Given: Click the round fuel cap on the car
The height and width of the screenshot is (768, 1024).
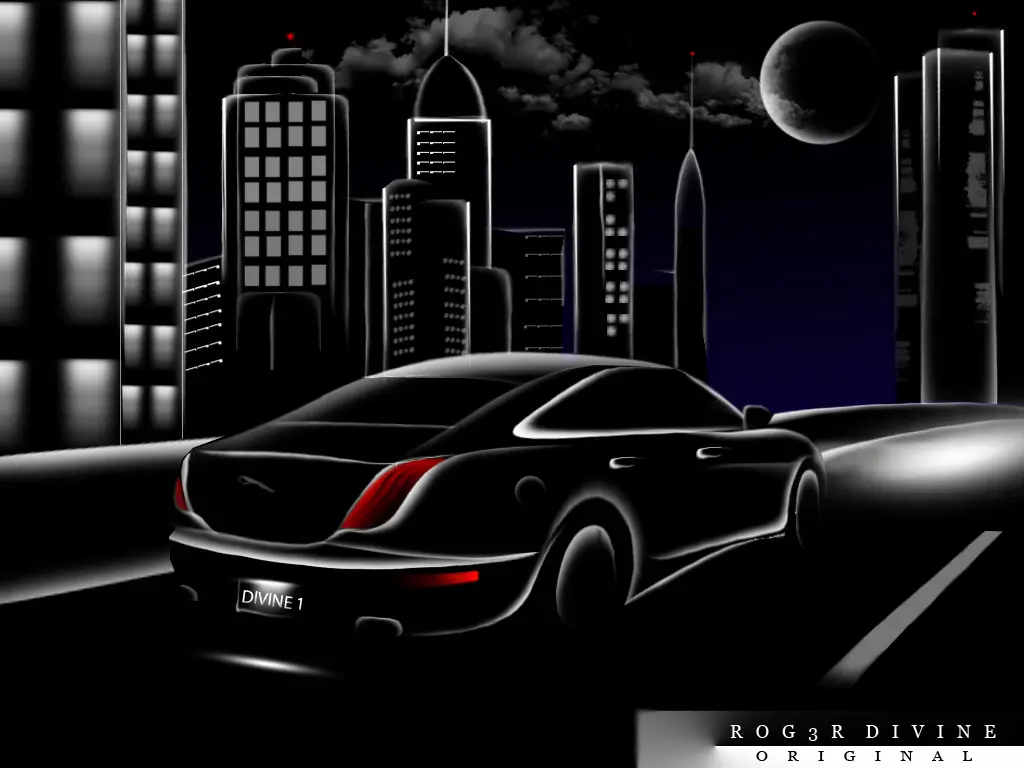Looking at the screenshot, I should 529,490.
